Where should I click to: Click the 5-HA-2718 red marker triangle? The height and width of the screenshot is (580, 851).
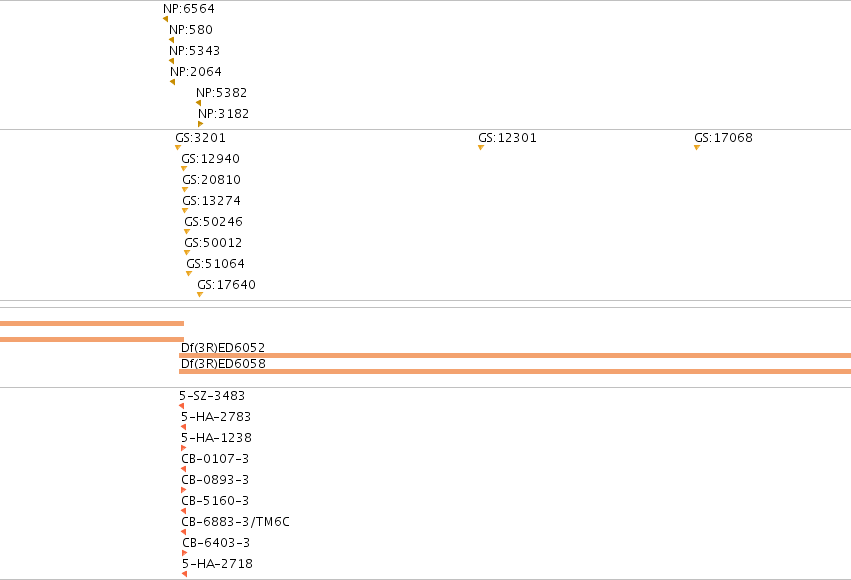point(185,574)
